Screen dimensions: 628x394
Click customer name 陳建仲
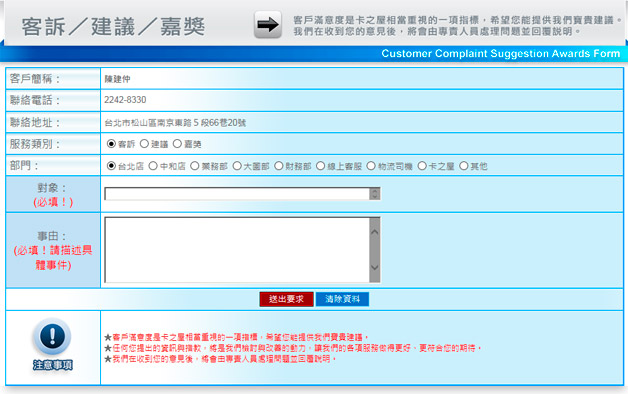[x=117, y=79]
